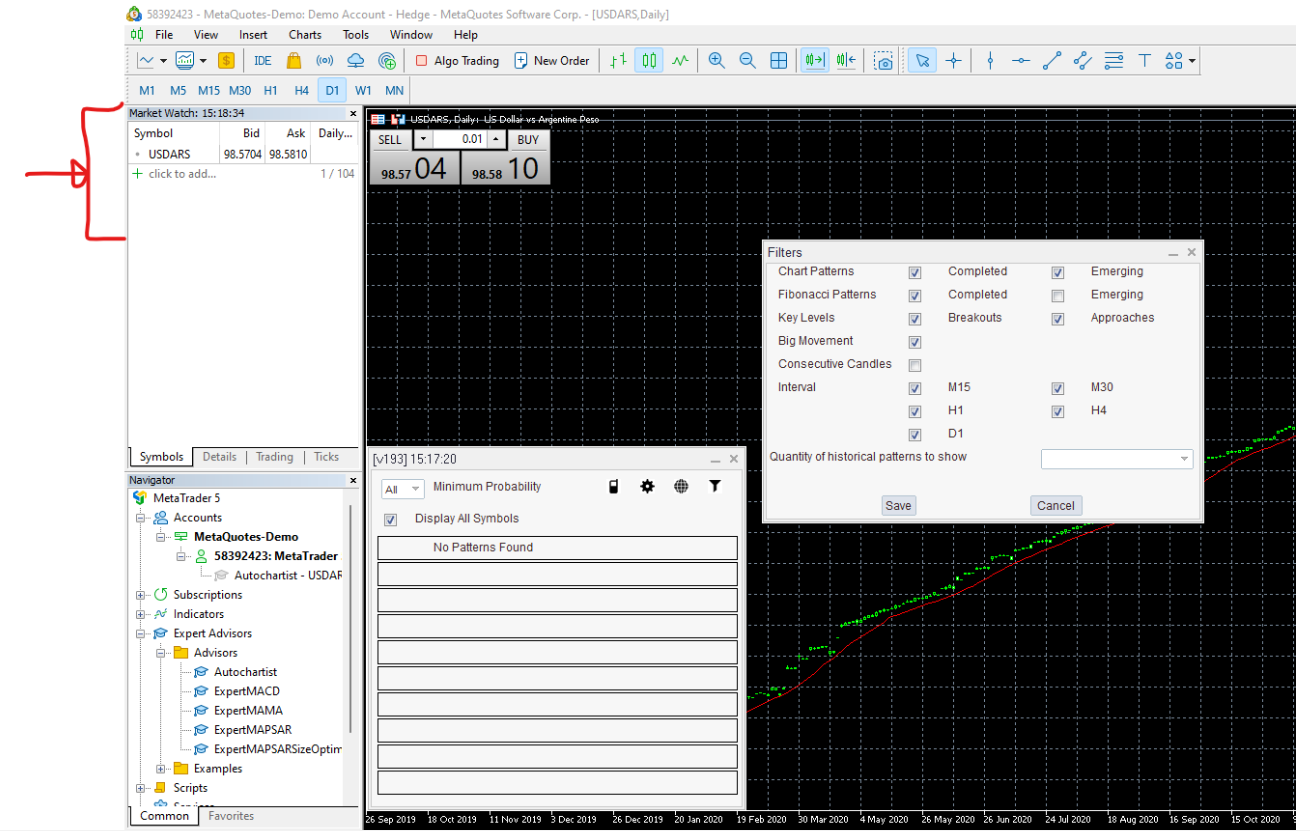Toggle chart shift from right edge

(x=846, y=61)
